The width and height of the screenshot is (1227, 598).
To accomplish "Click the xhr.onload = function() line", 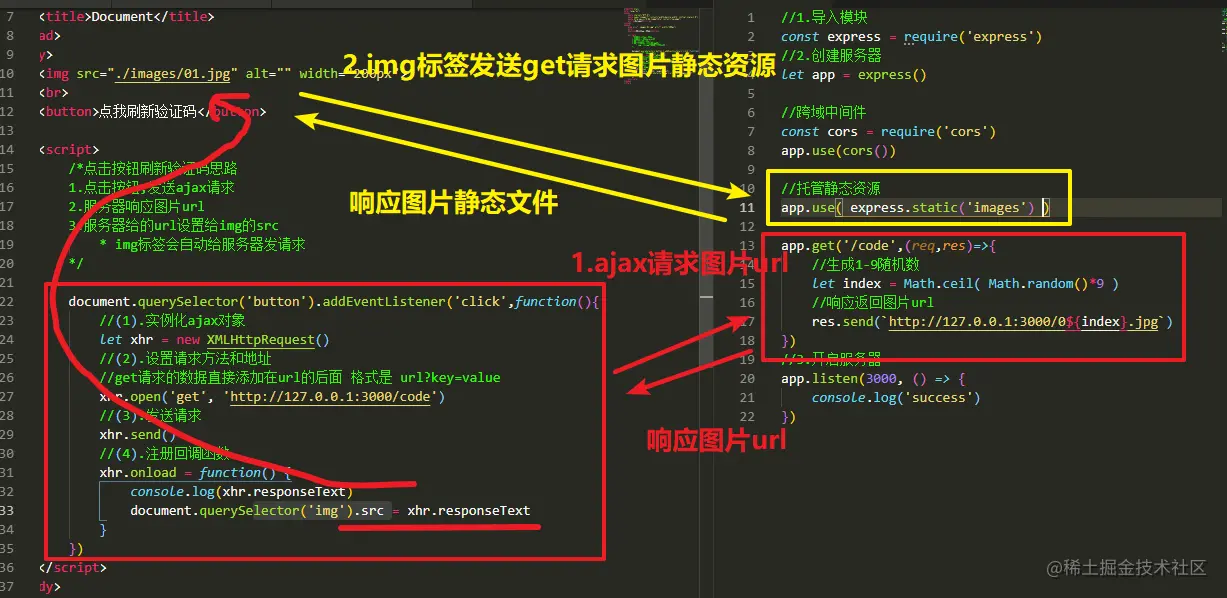I will [x=195, y=472].
